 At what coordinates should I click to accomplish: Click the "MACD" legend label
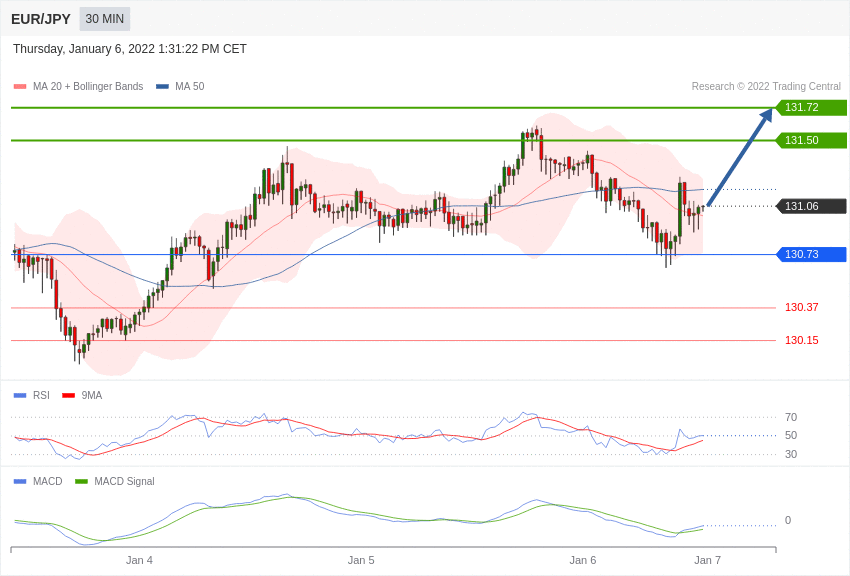pyautogui.click(x=48, y=481)
